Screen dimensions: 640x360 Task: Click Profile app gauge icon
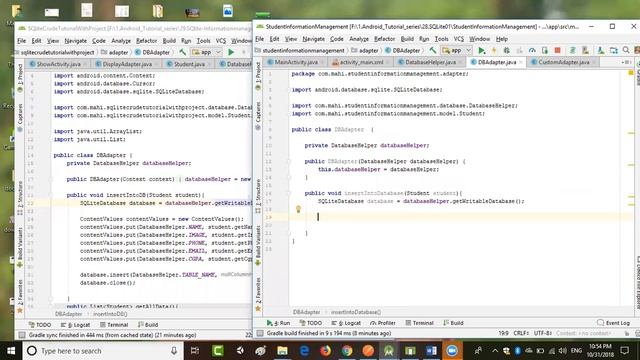click(x=532, y=50)
